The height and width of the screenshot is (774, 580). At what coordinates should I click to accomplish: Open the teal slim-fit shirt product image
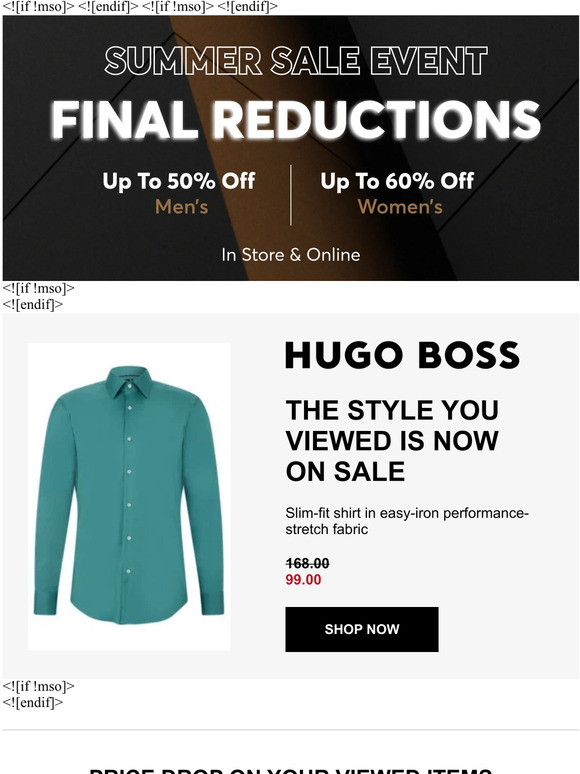click(x=129, y=496)
